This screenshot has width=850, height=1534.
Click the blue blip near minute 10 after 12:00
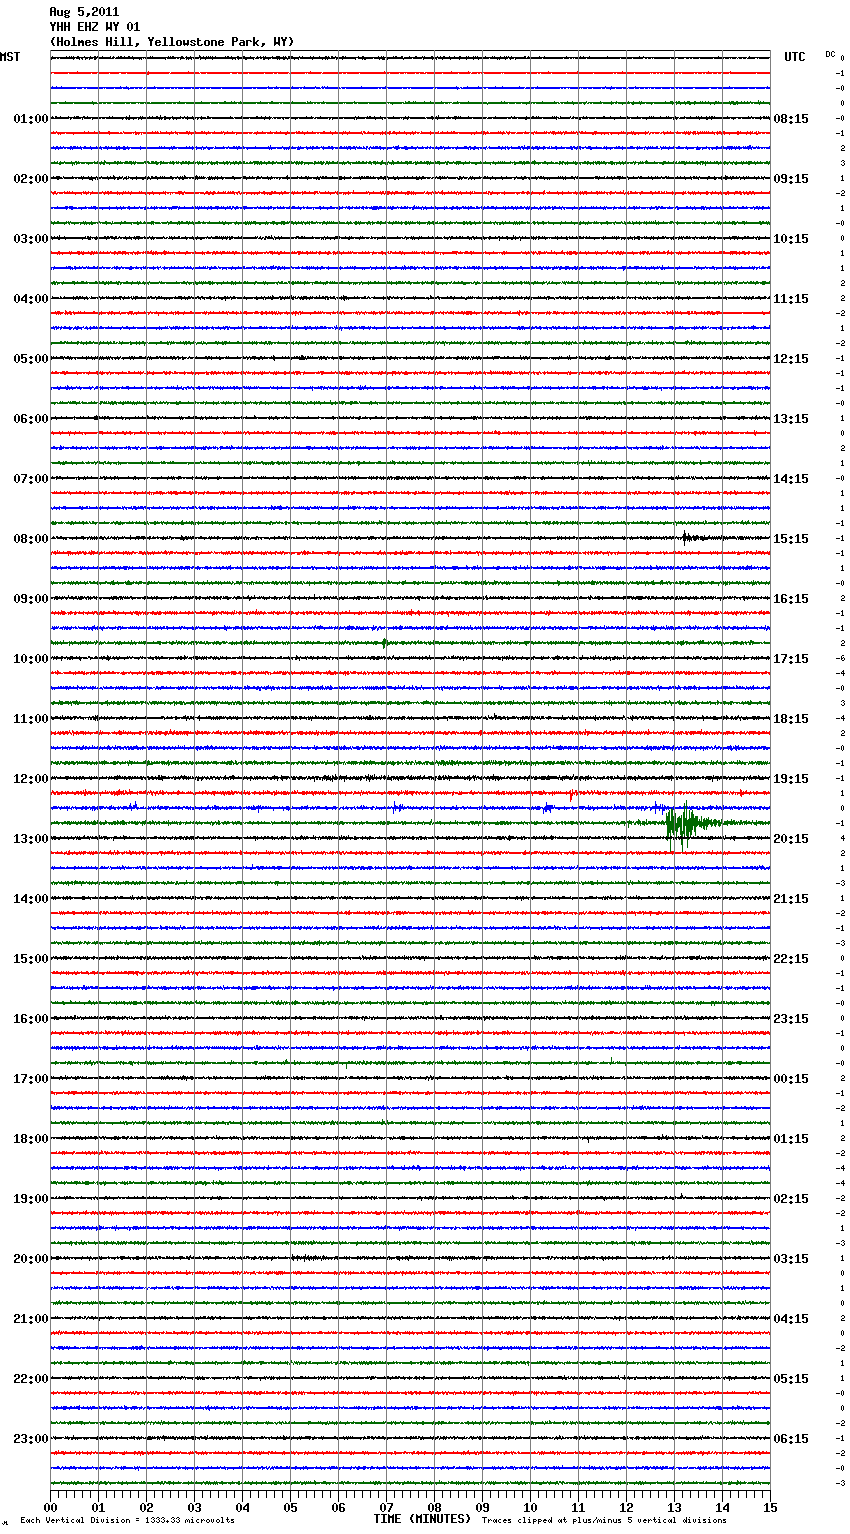pyautogui.click(x=547, y=807)
